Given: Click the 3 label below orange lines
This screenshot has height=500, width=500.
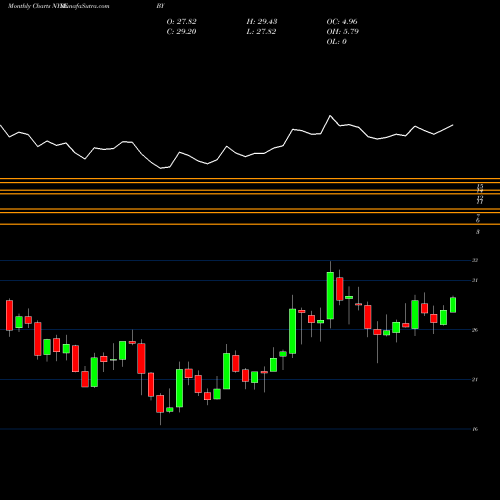Looking at the screenshot, I should [x=478, y=232].
